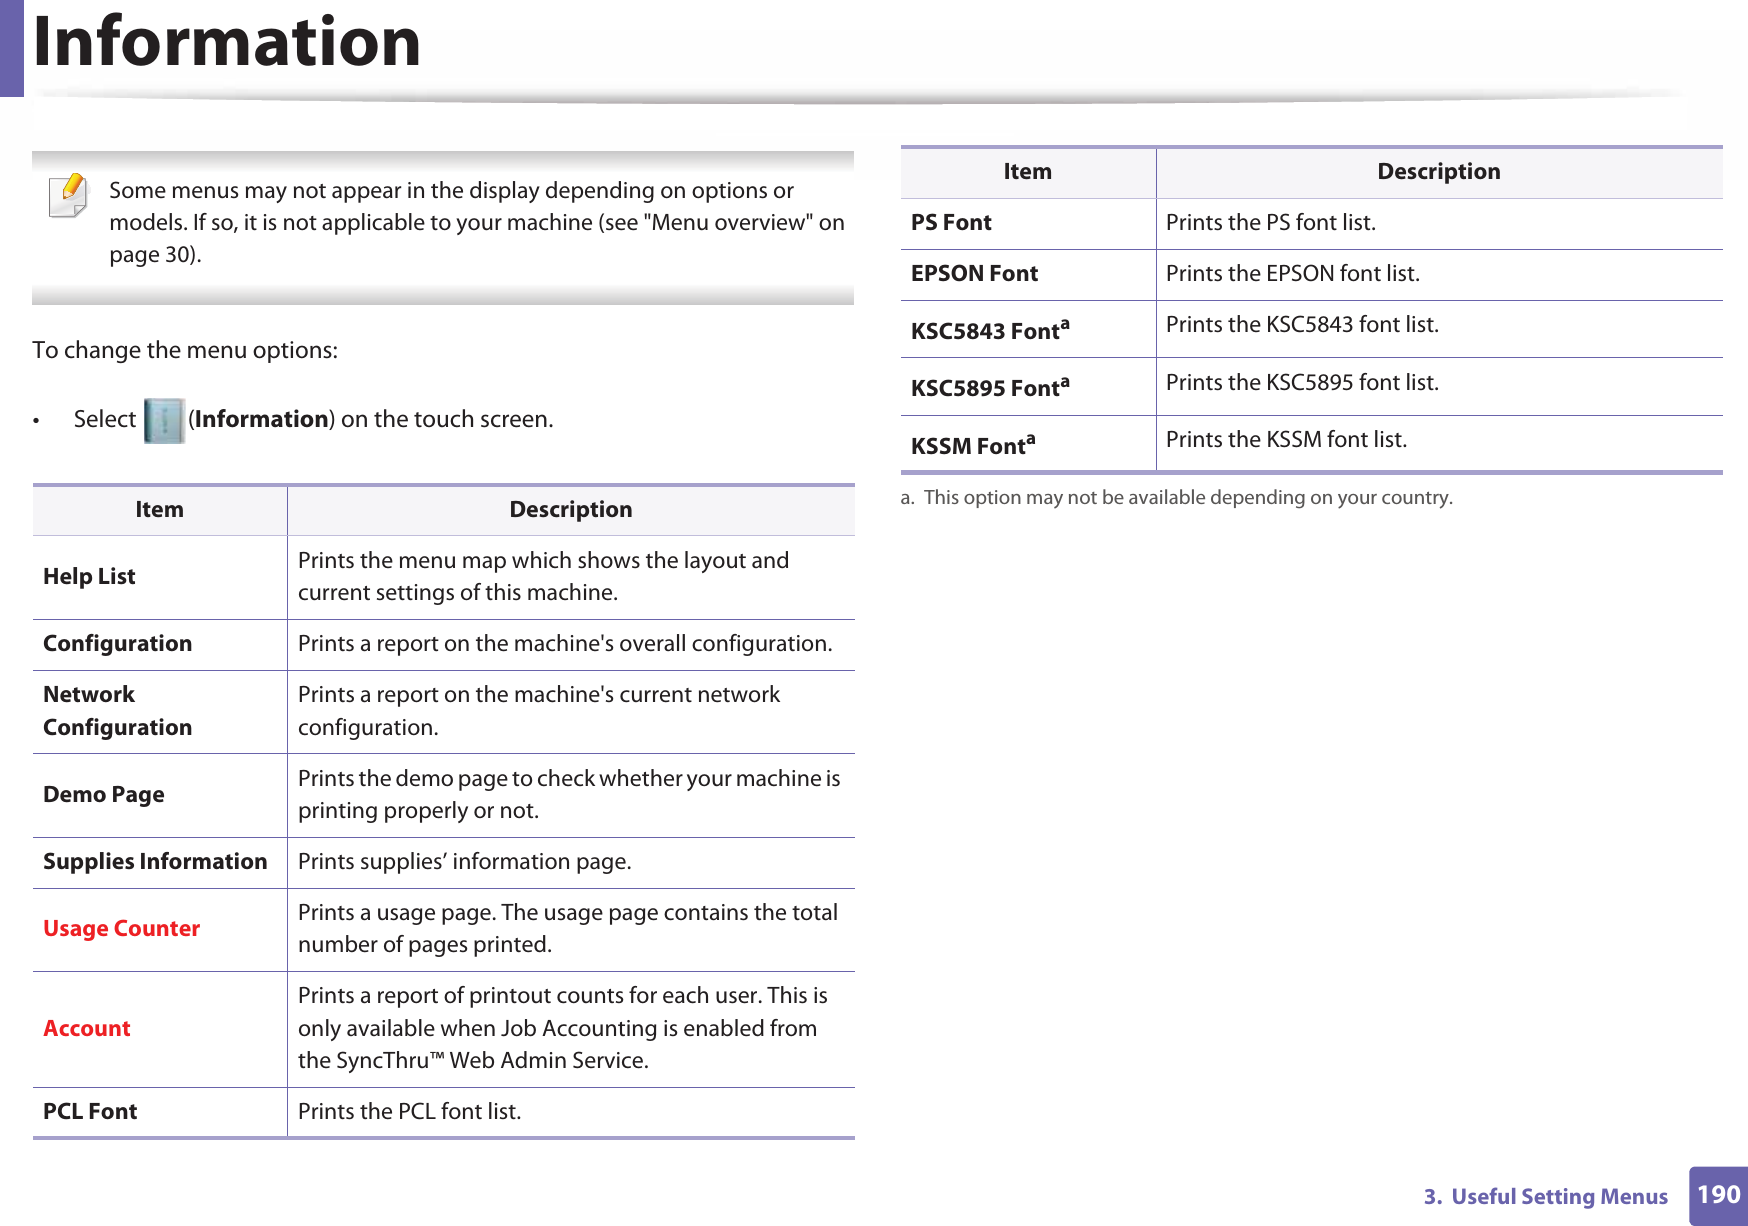Click the EPSON Font item
This screenshot has height=1226, width=1748.
click(x=974, y=274)
